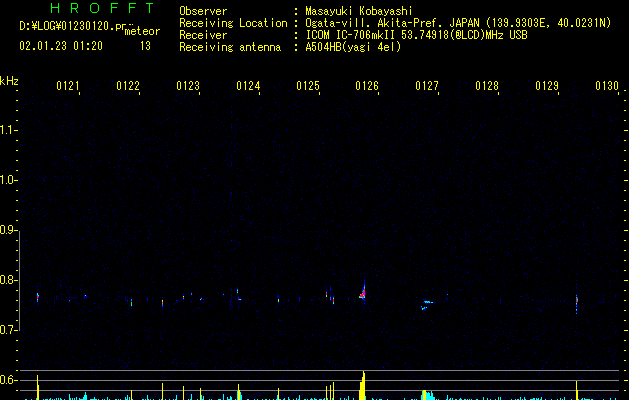Image resolution: width=629 pixels, height=400 pixels.
Task: Click the 1.0 kHz frequency label
Action: (x=8, y=180)
